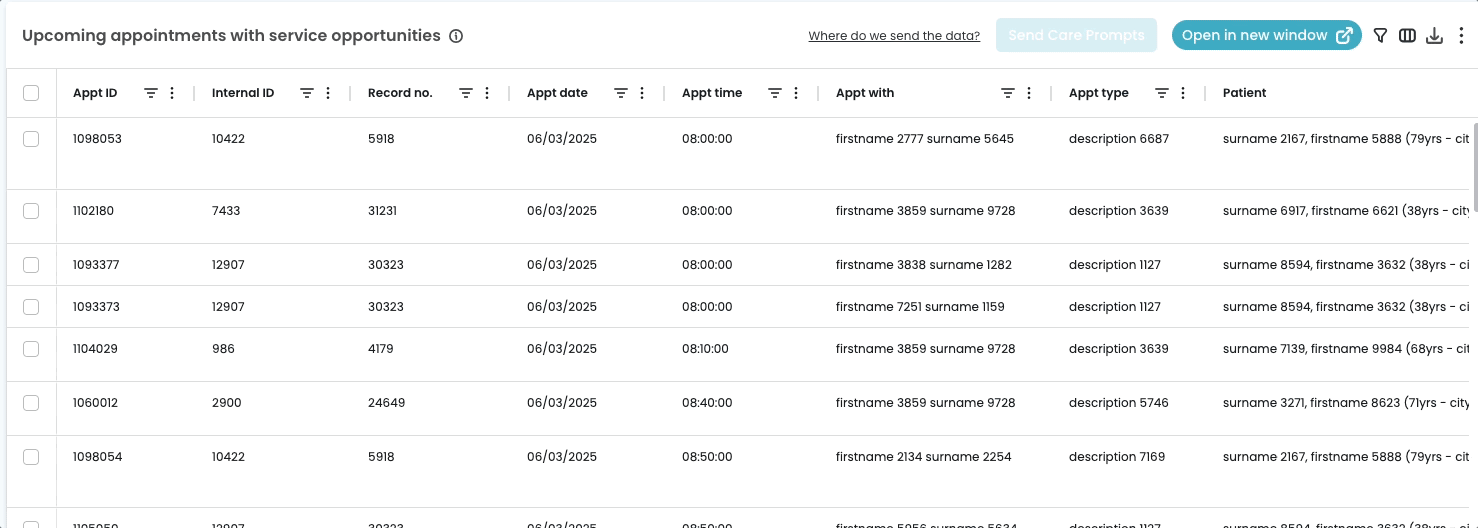Open the Internal ID column options menu
This screenshot has width=1478, height=528.
(x=328, y=93)
